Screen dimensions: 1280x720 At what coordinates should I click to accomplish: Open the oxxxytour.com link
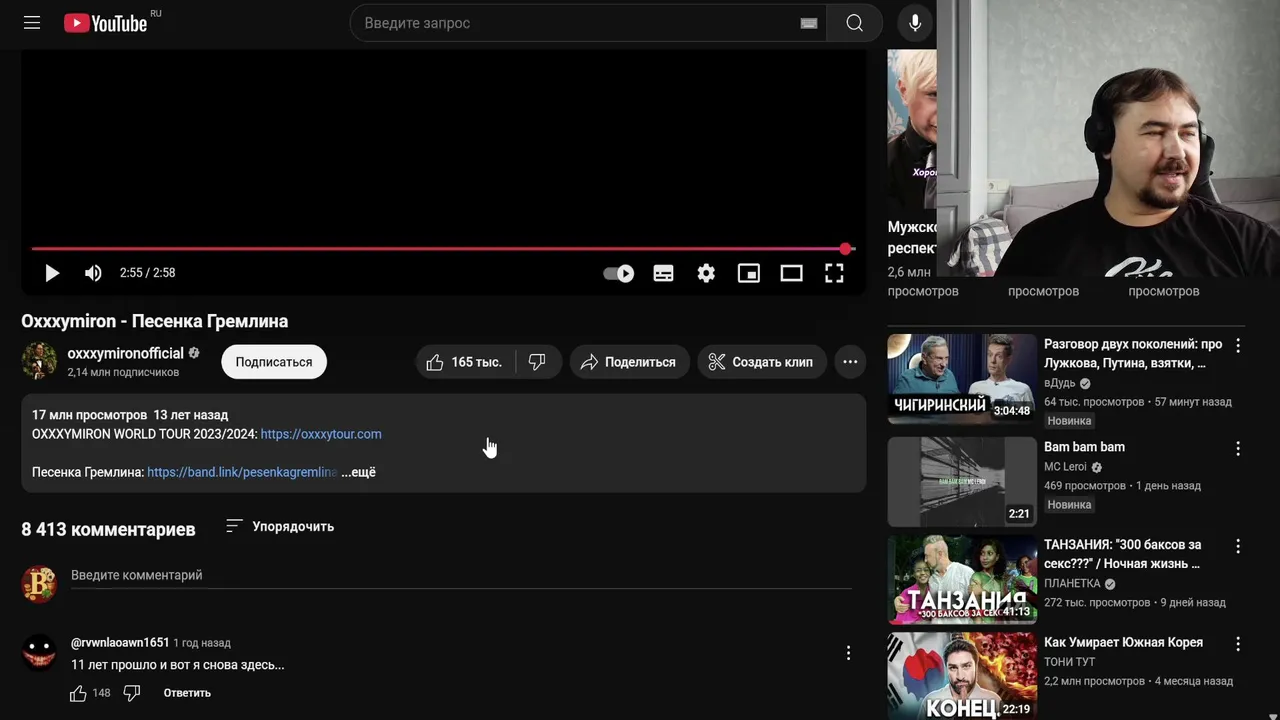click(x=321, y=434)
